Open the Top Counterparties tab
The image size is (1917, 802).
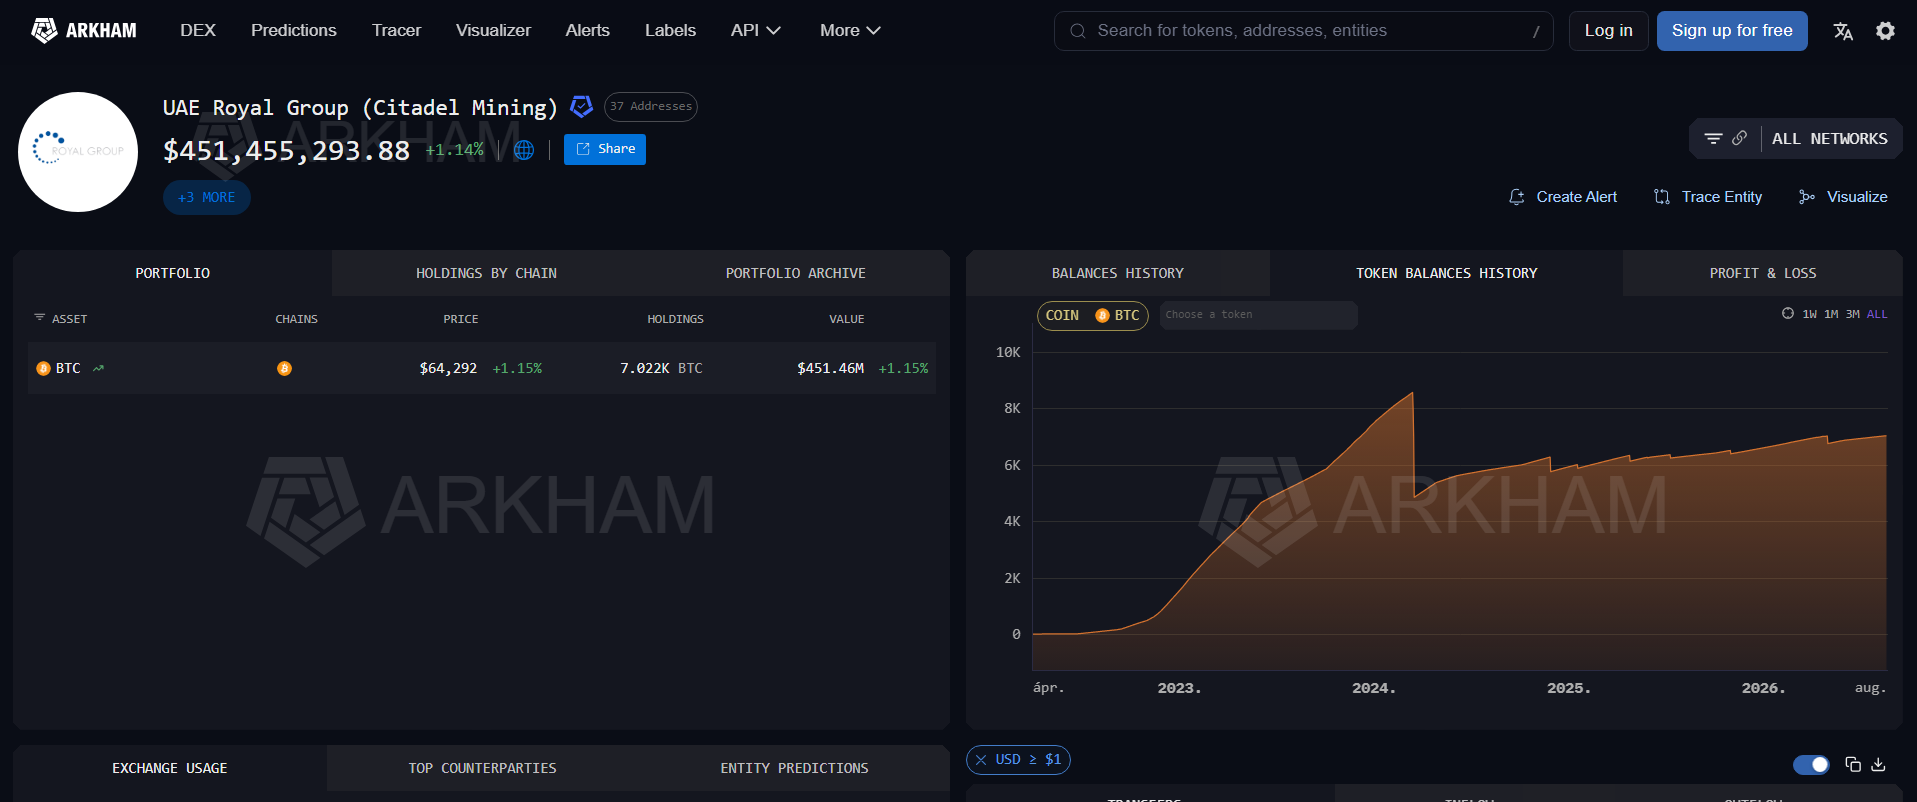click(483, 768)
